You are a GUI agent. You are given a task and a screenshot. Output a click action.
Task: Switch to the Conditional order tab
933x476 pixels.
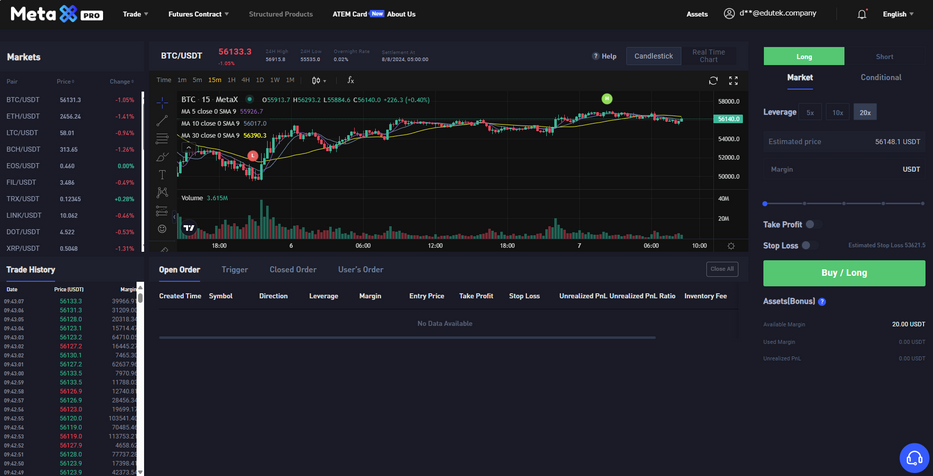point(880,77)
